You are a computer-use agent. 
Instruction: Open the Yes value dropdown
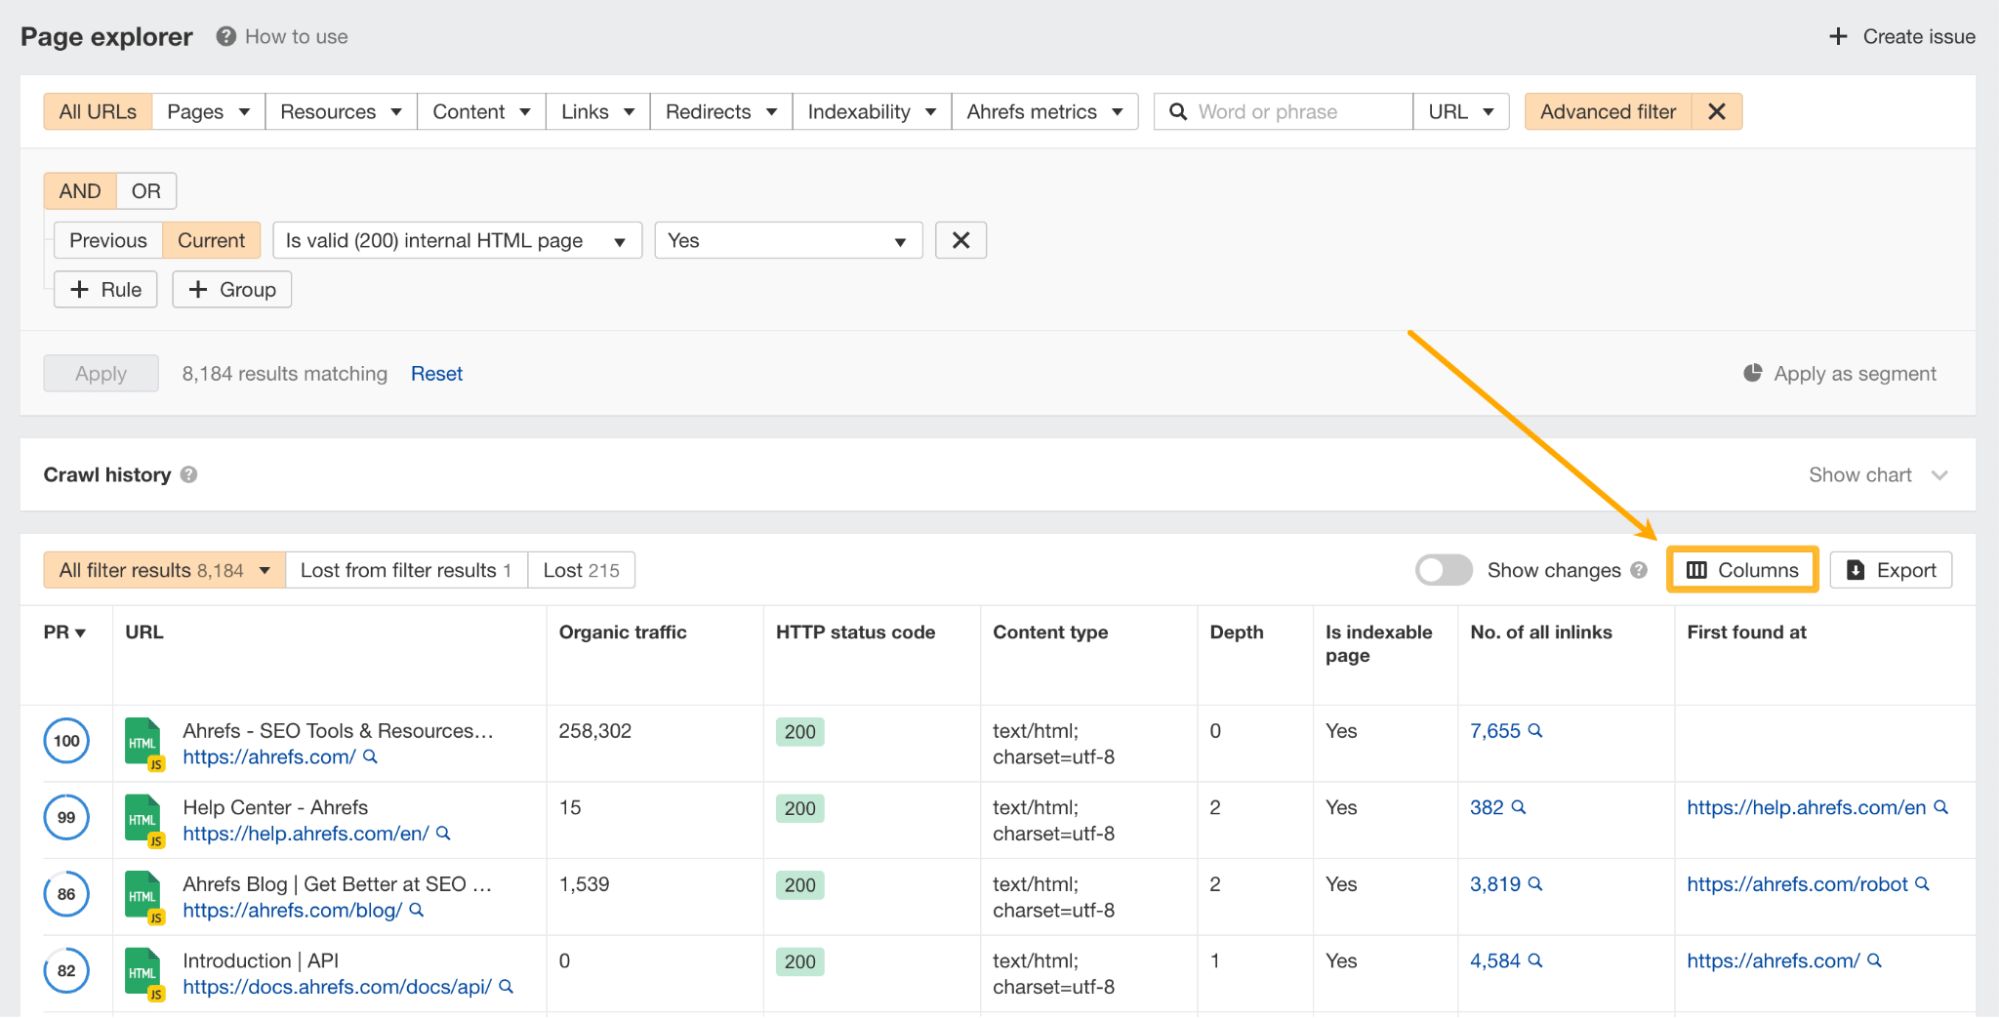788,240
